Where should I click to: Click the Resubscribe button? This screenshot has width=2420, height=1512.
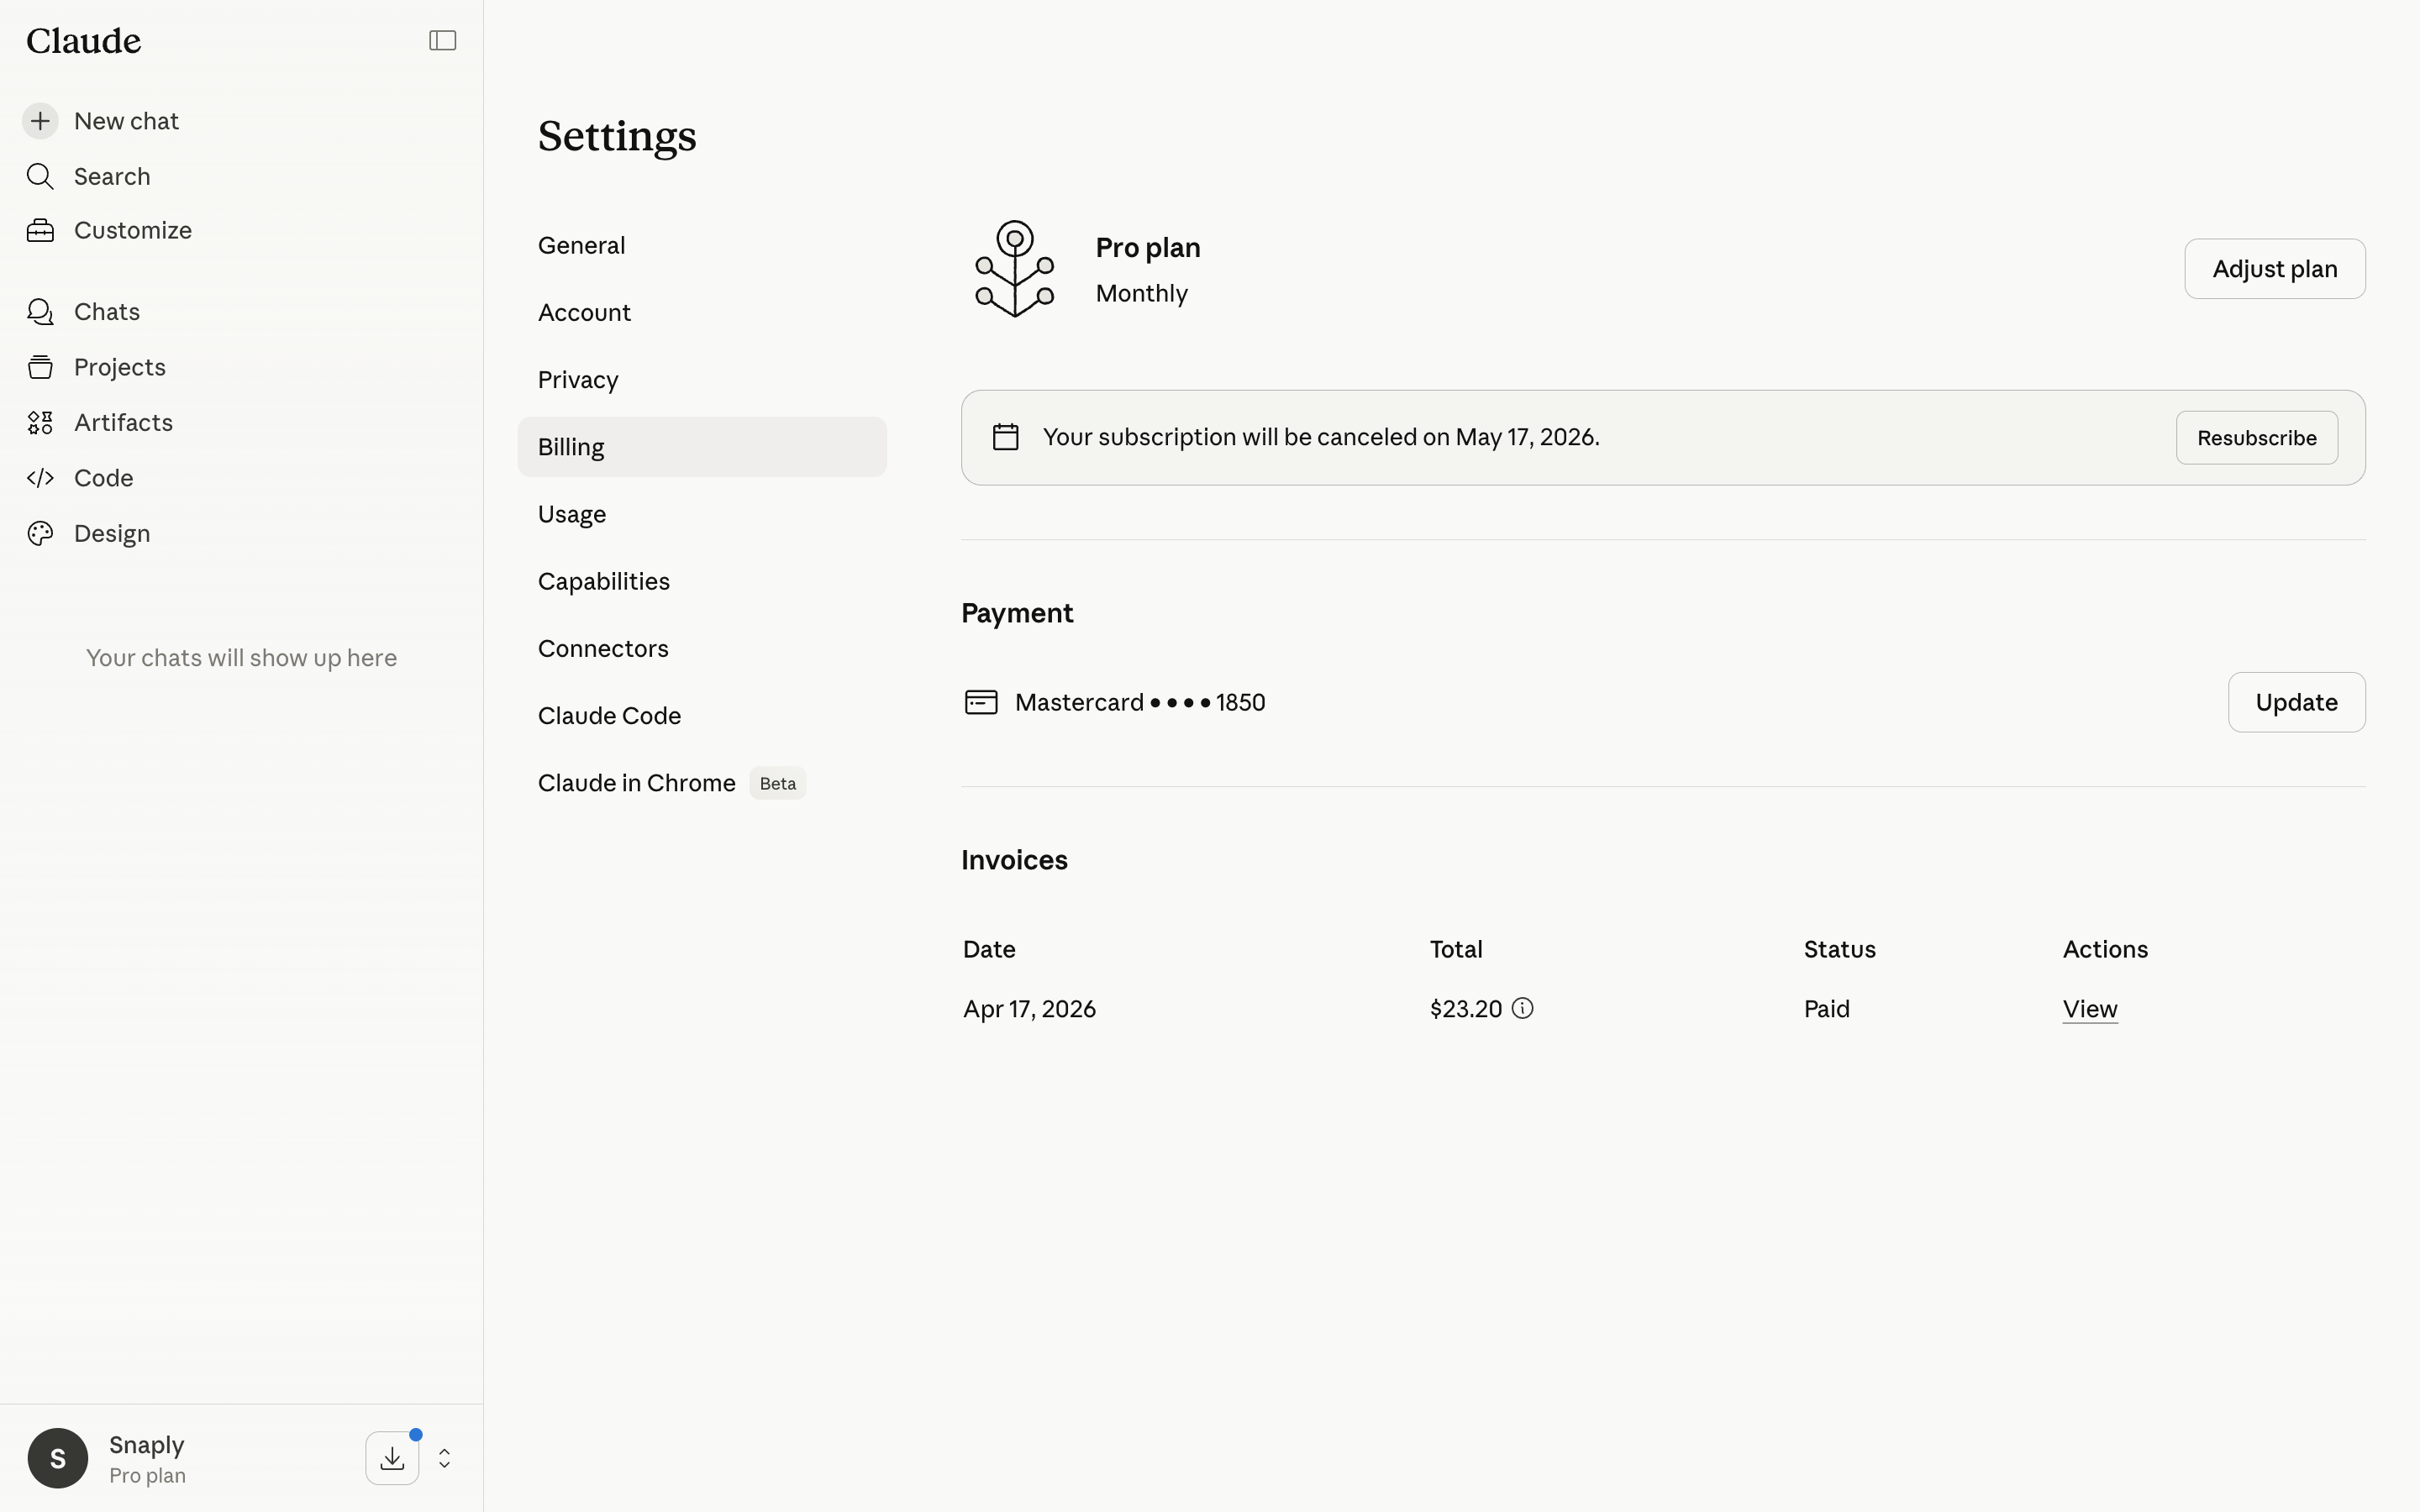(2256, 438)
